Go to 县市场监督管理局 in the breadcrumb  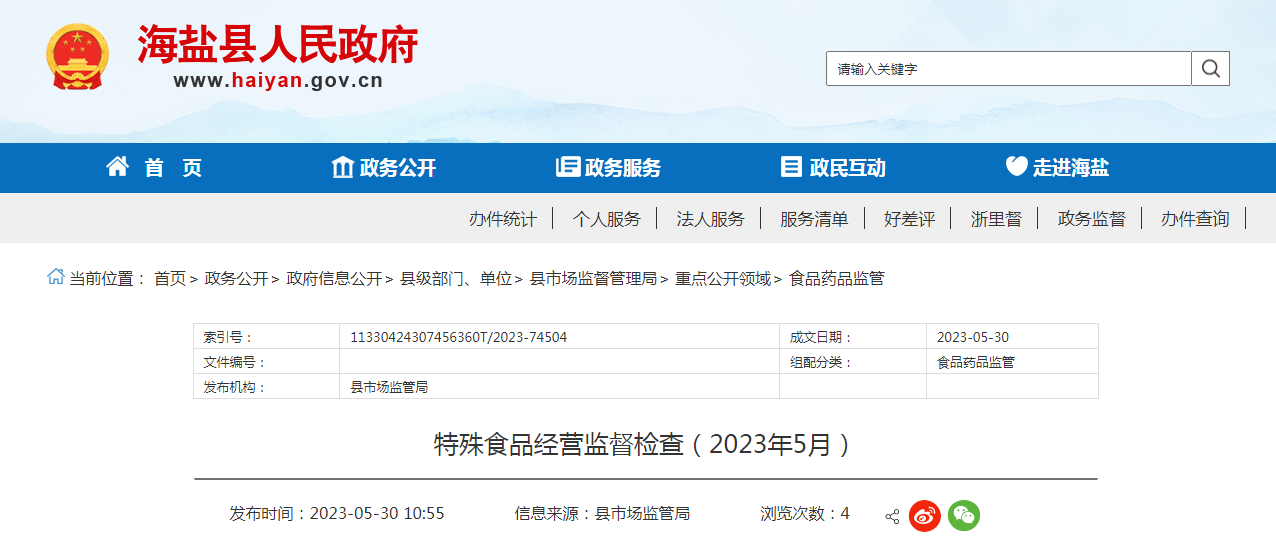tap(593, 279)
